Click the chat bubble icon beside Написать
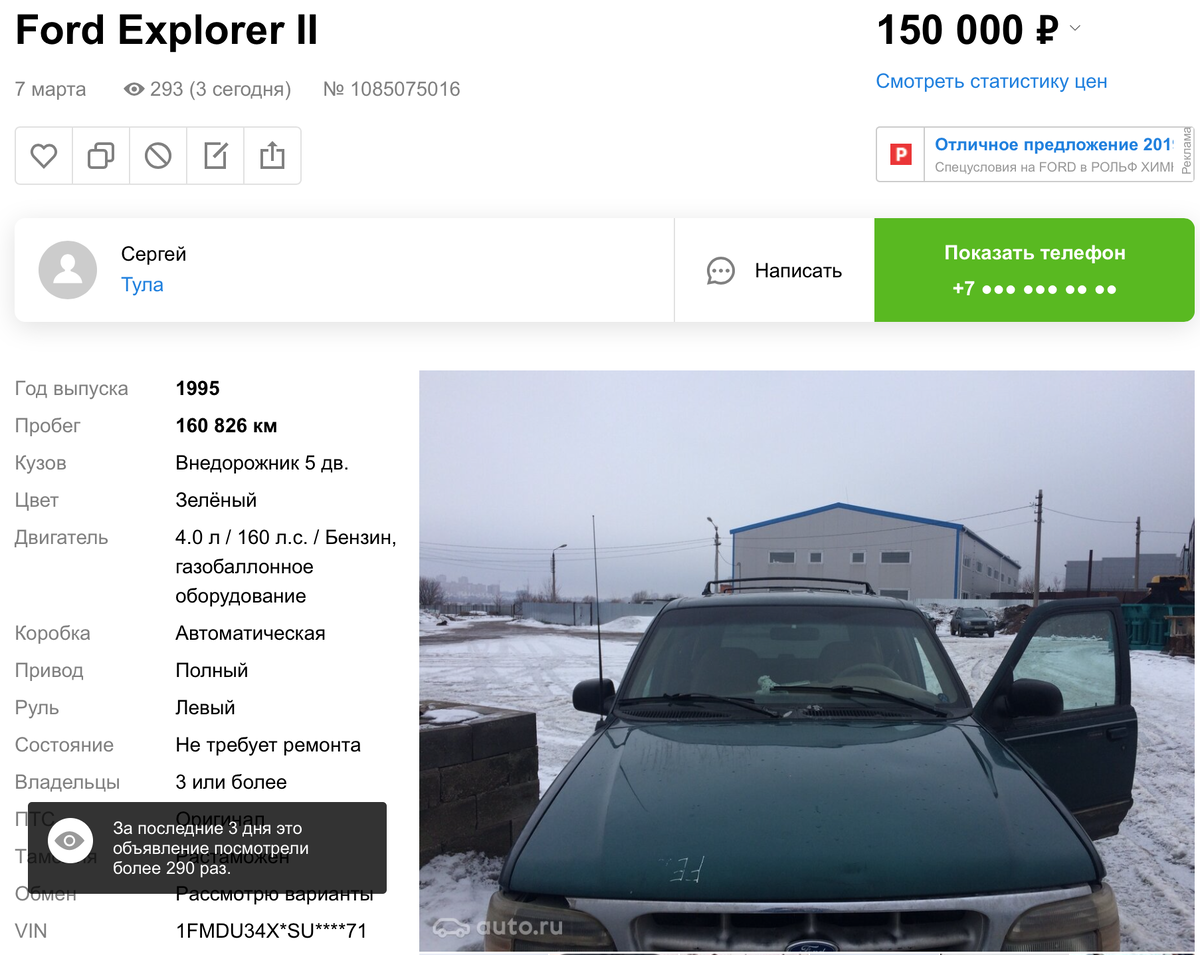 pos(721,271)
